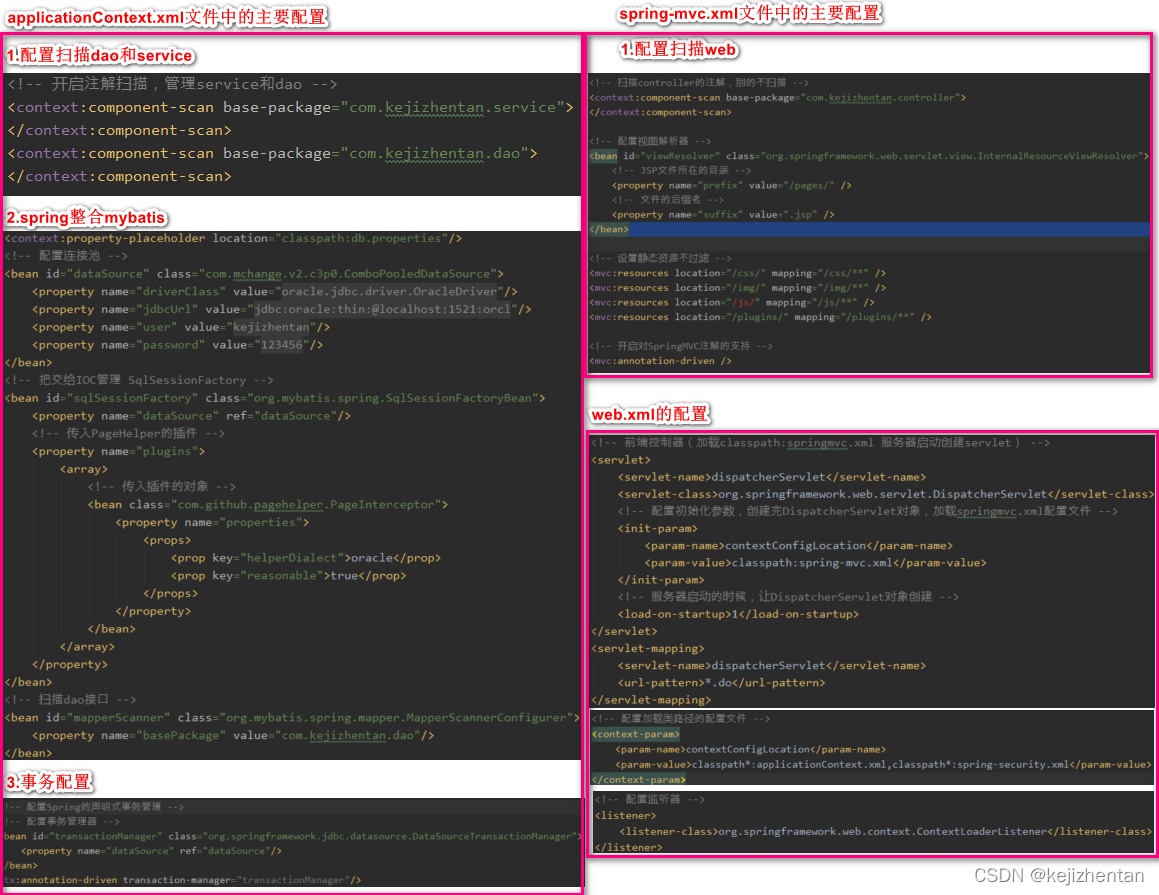Click the '2.spring整合mybatis' label

pos(86,217)
